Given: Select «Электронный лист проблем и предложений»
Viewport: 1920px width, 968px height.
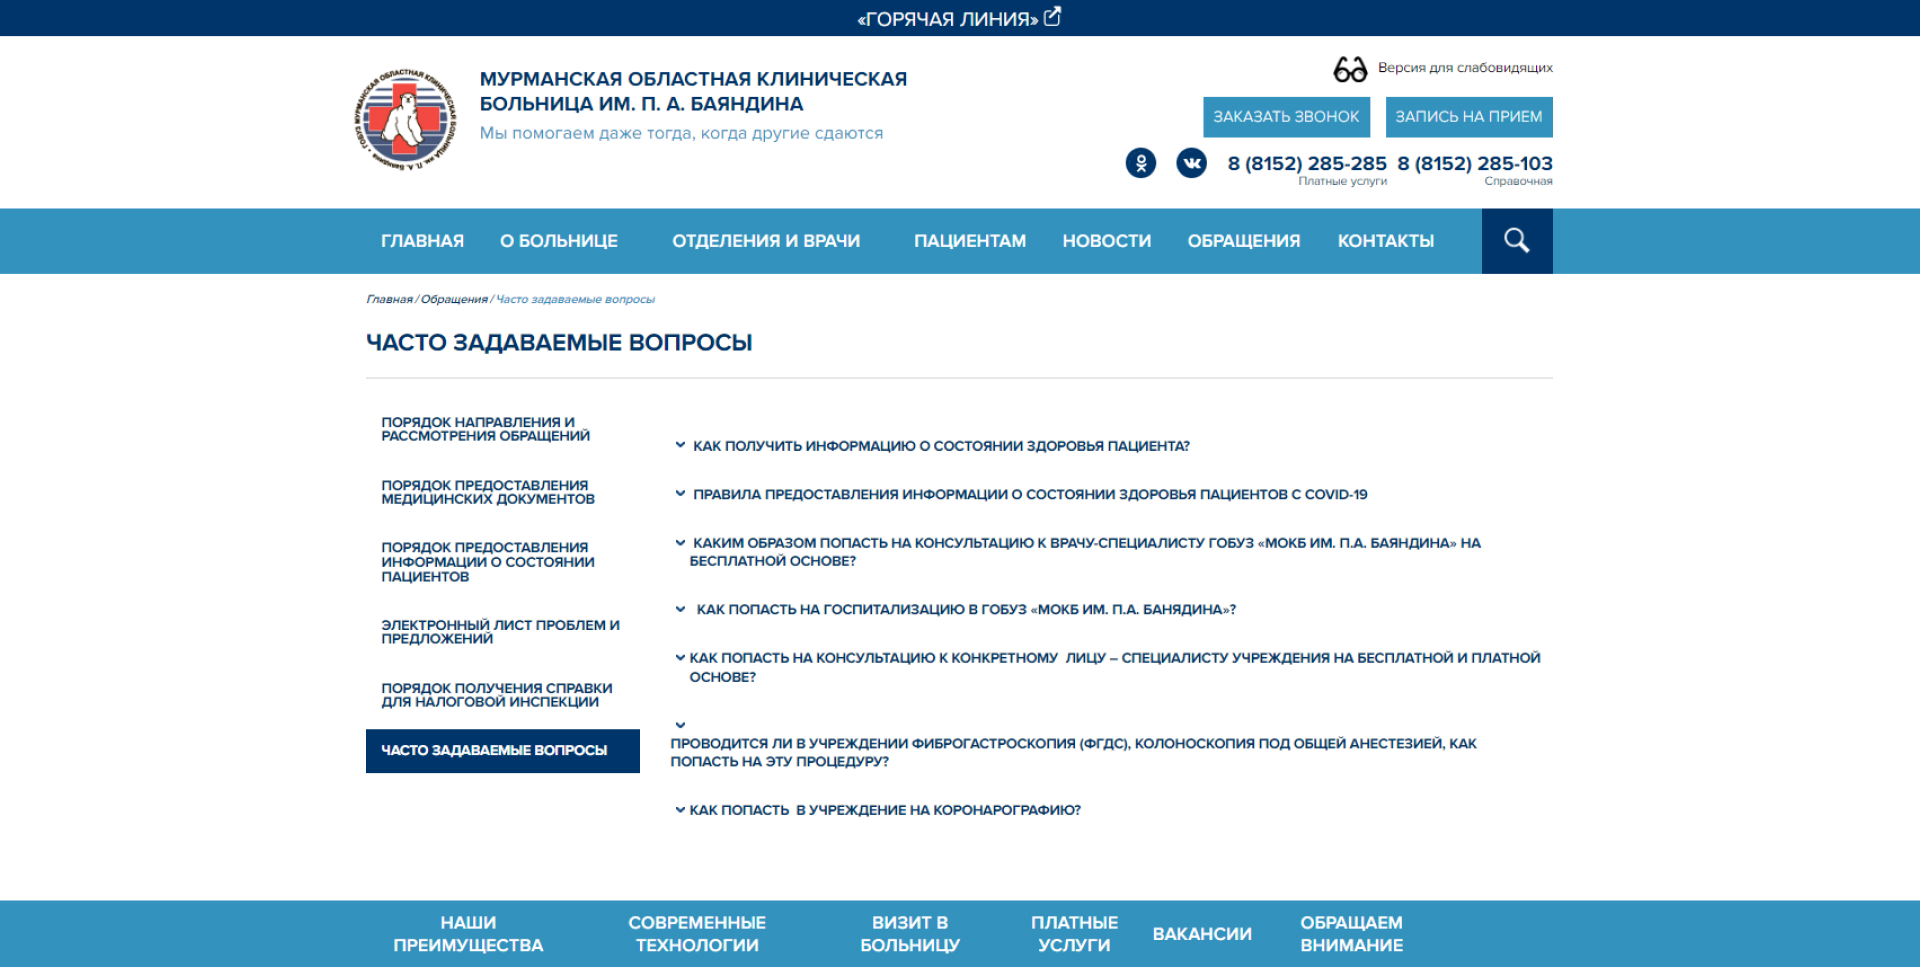Looking at the screenshot, I should coord(500,632).
